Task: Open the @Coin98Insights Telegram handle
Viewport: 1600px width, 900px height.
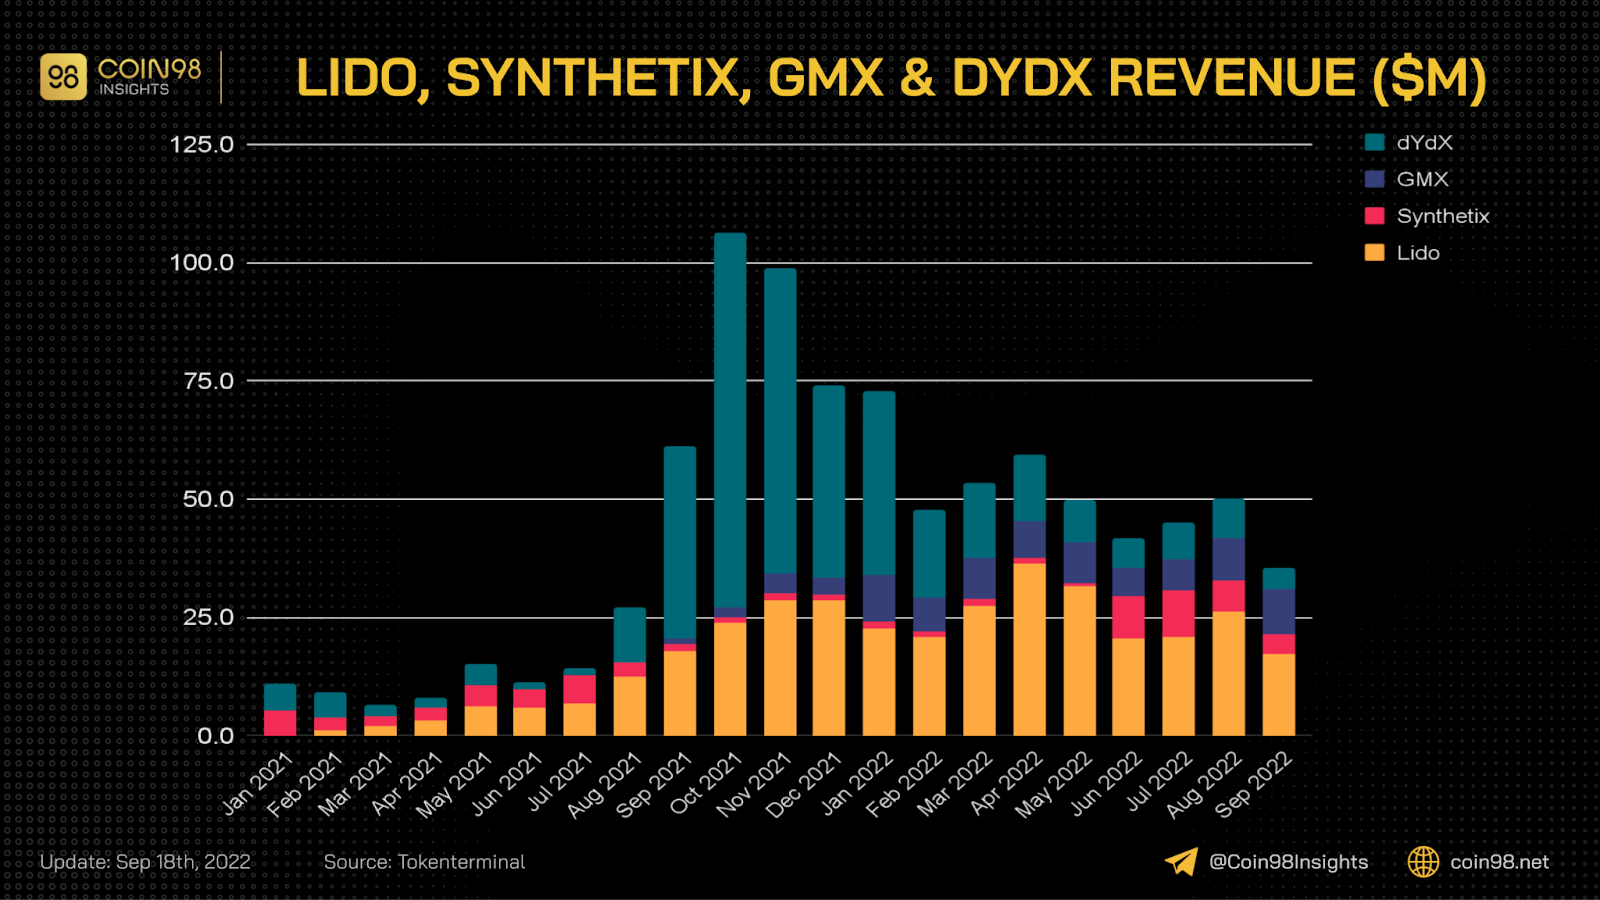Action: tap(1289, 862)
